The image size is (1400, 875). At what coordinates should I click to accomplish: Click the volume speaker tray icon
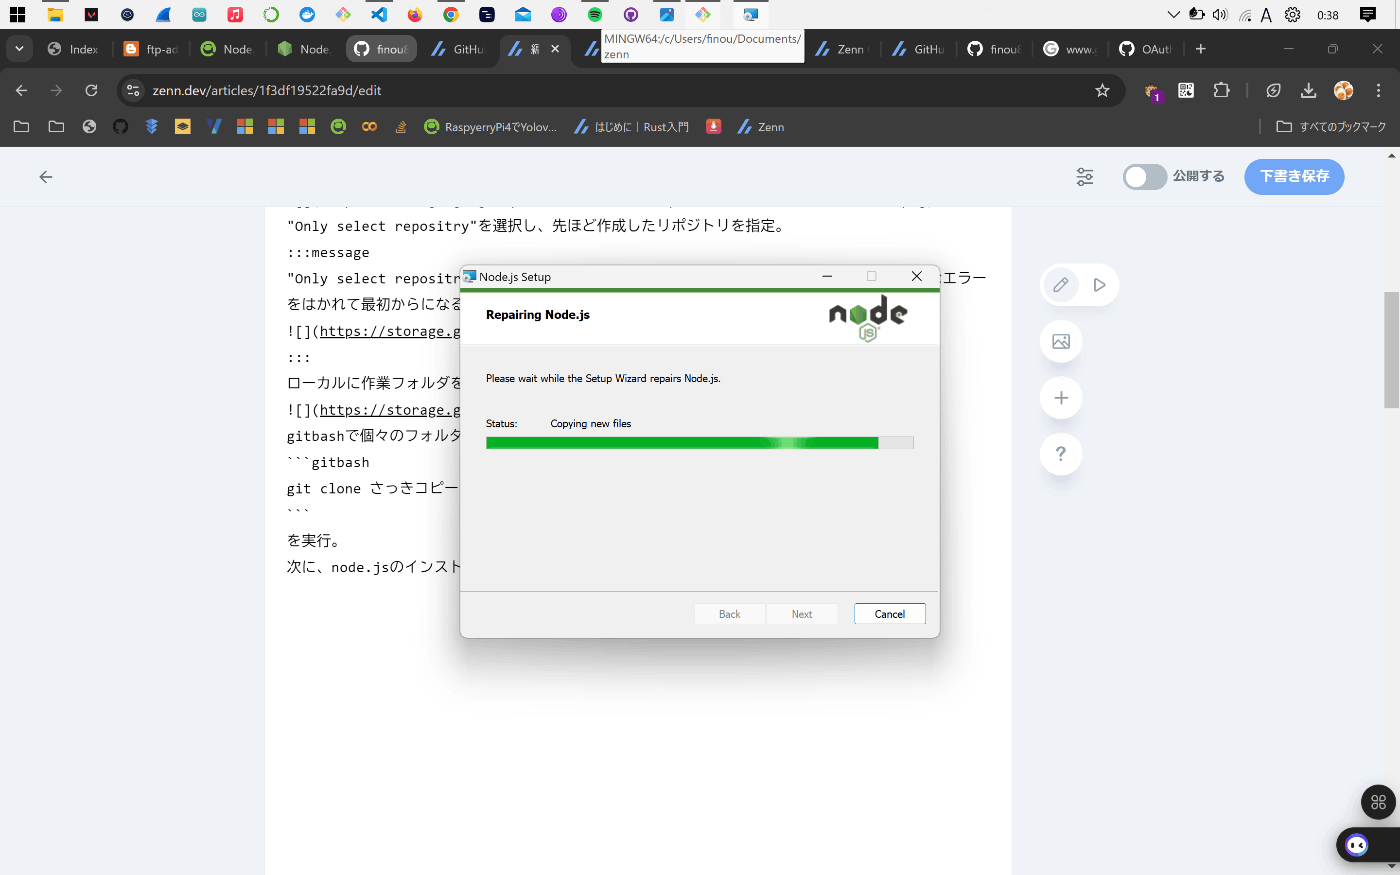click(x=1220, y=15)
